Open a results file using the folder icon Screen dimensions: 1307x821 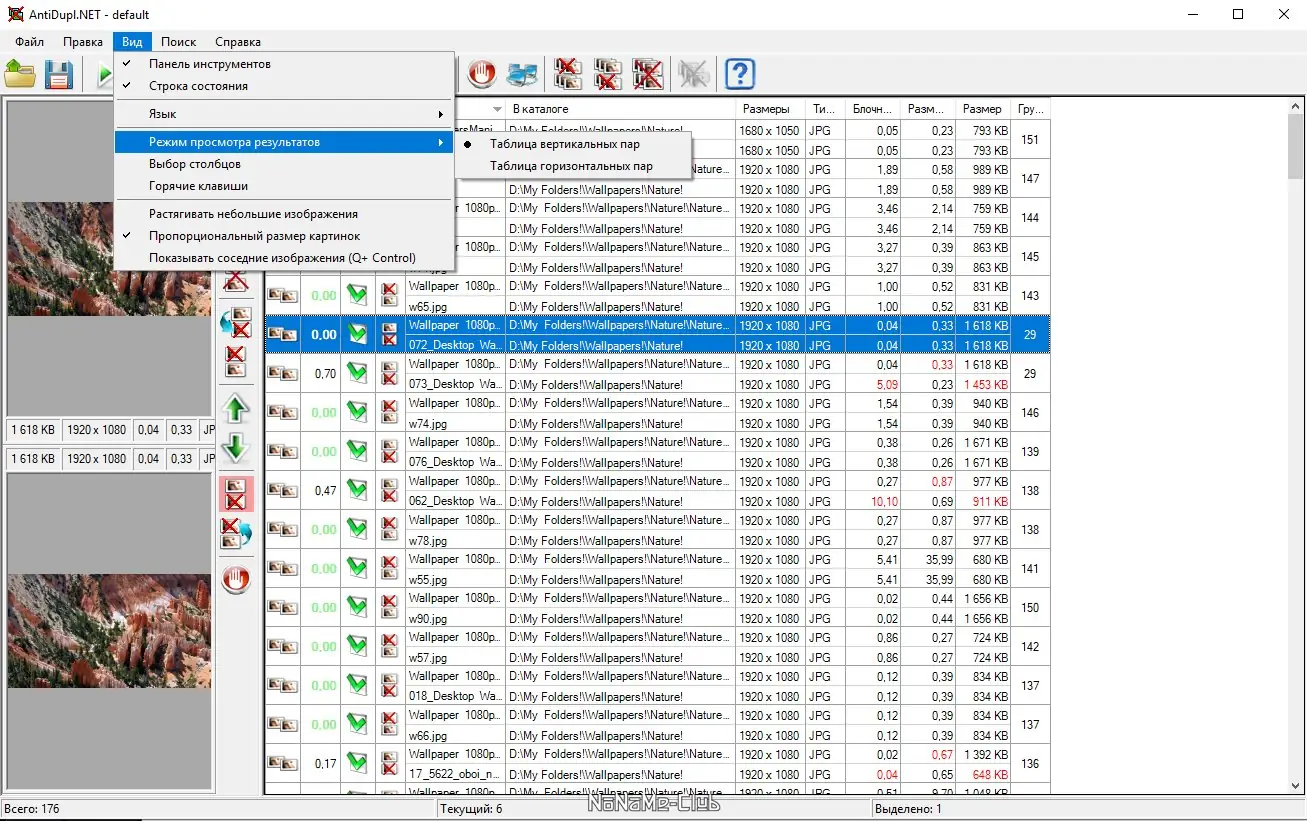20,74
